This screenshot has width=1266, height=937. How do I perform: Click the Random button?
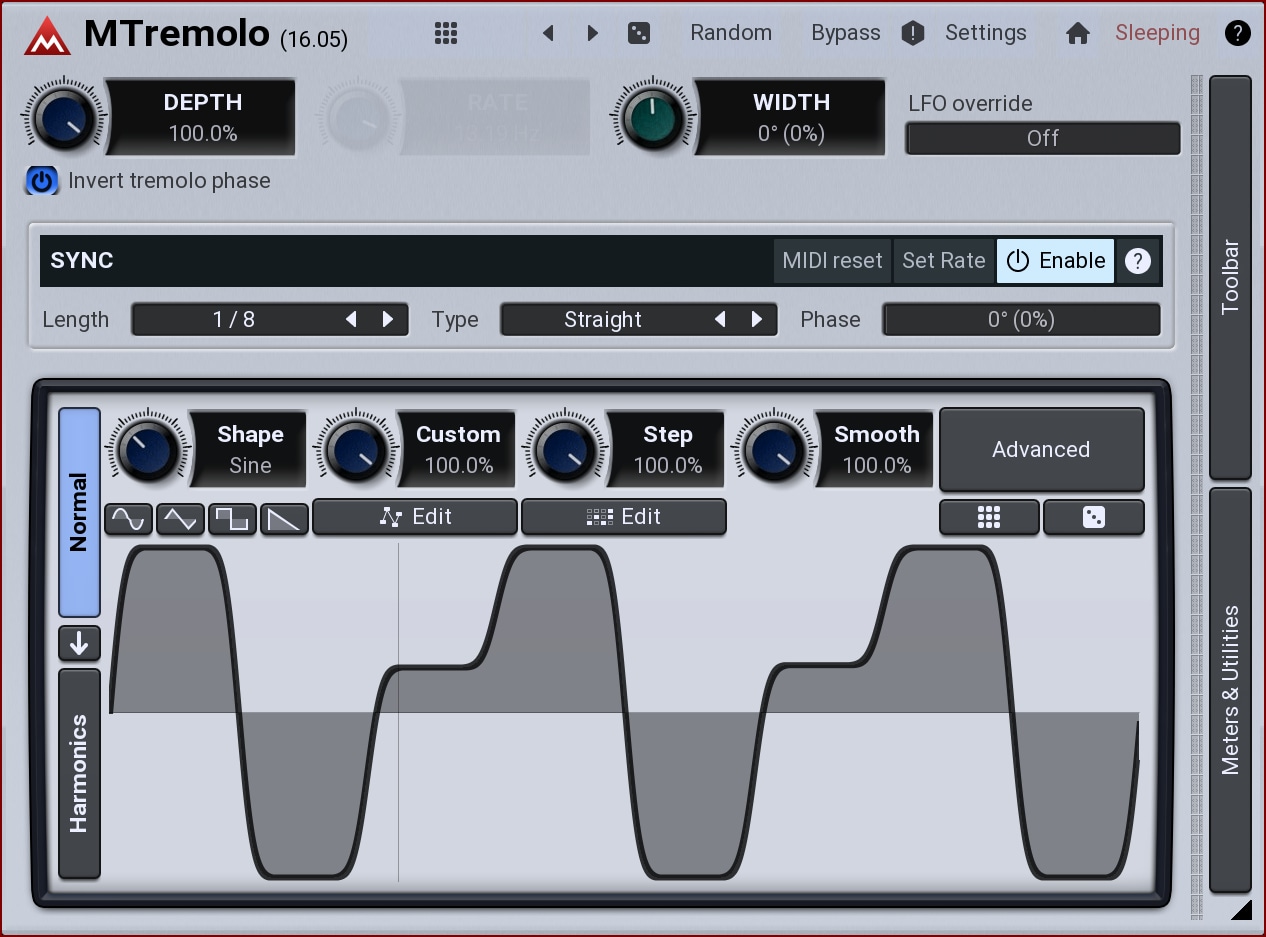tap(731, 33)
